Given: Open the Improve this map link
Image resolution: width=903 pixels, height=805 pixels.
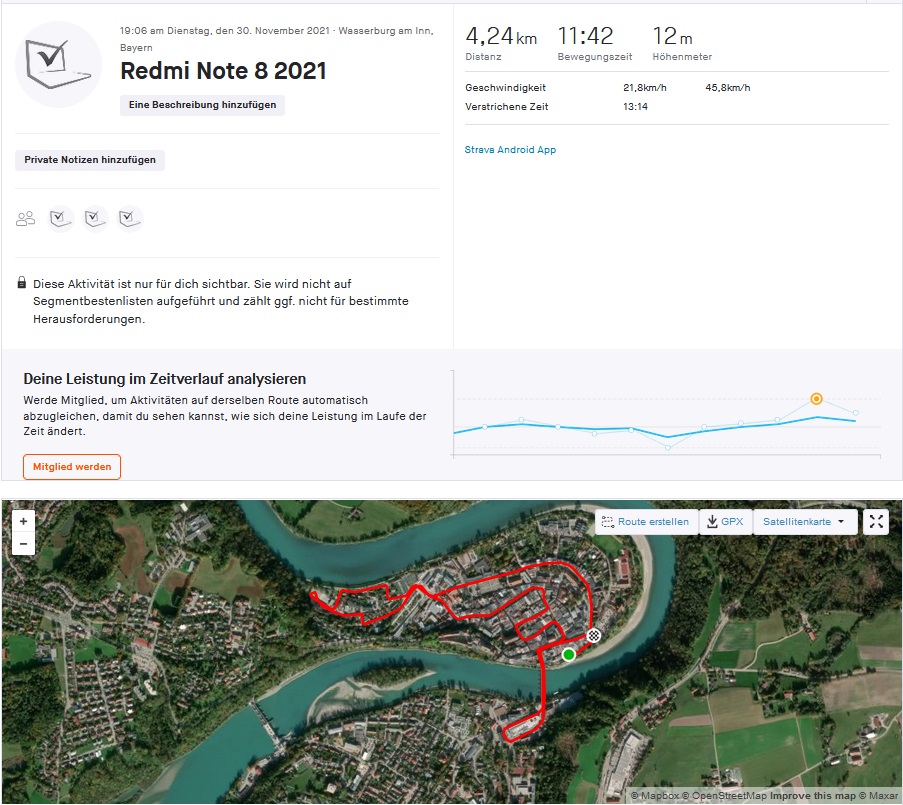Looking at the screenshot, I should (x=811, y=796).
